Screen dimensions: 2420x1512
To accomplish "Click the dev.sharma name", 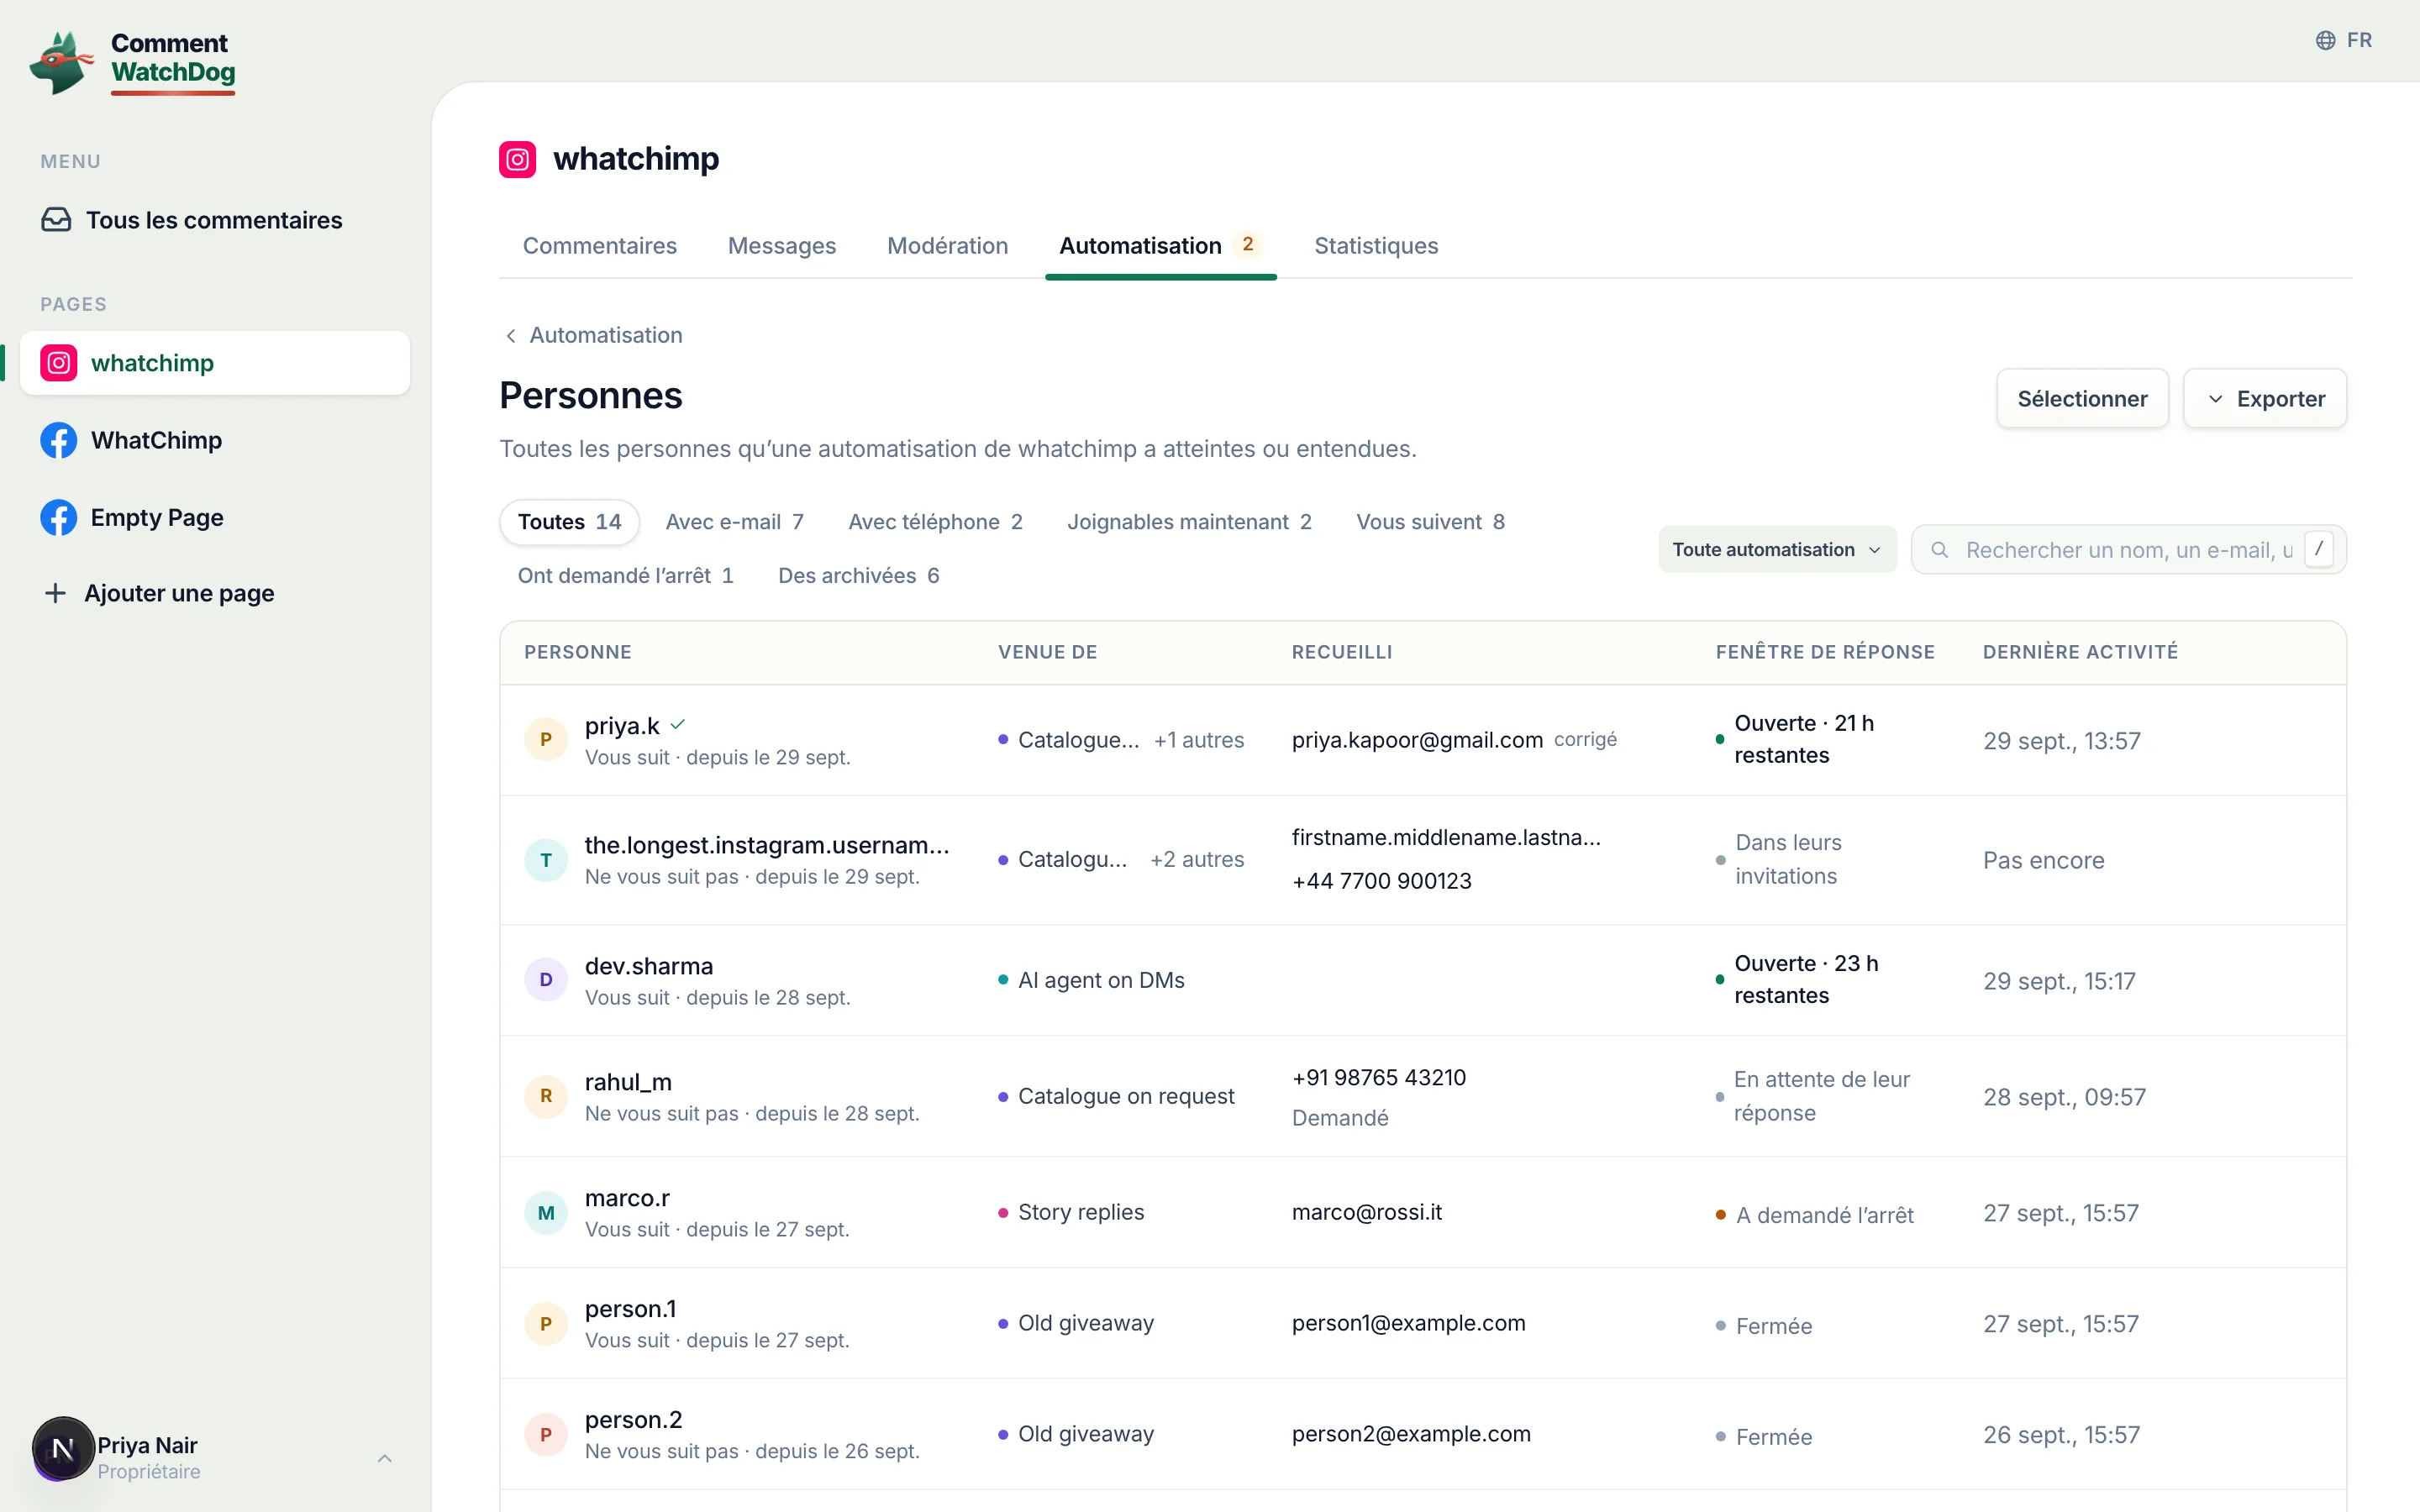I will point(648,966).
